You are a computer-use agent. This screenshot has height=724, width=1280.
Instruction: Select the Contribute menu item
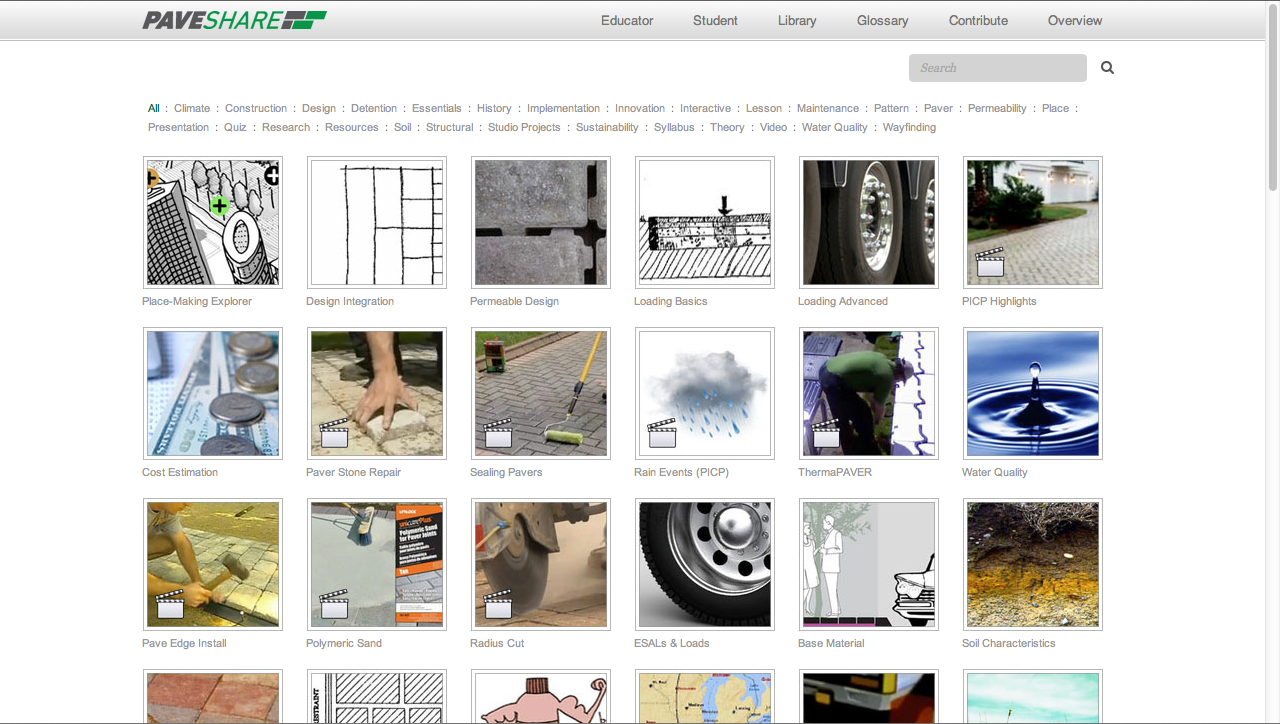tap(978, 20)
